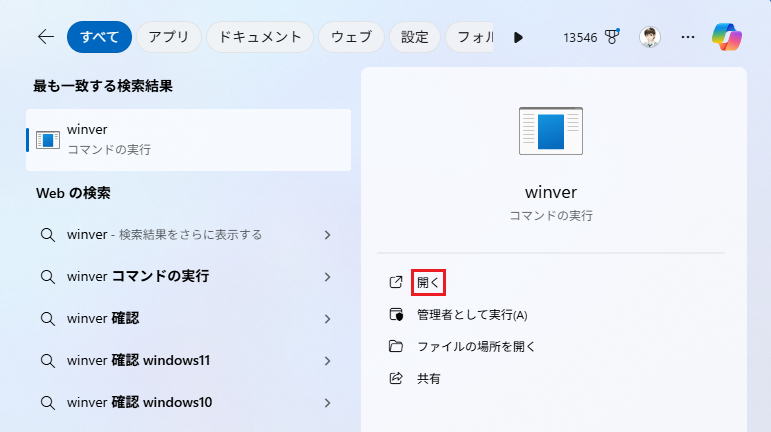
Task: Click the large winver app icon
Action: click(551, 131)
